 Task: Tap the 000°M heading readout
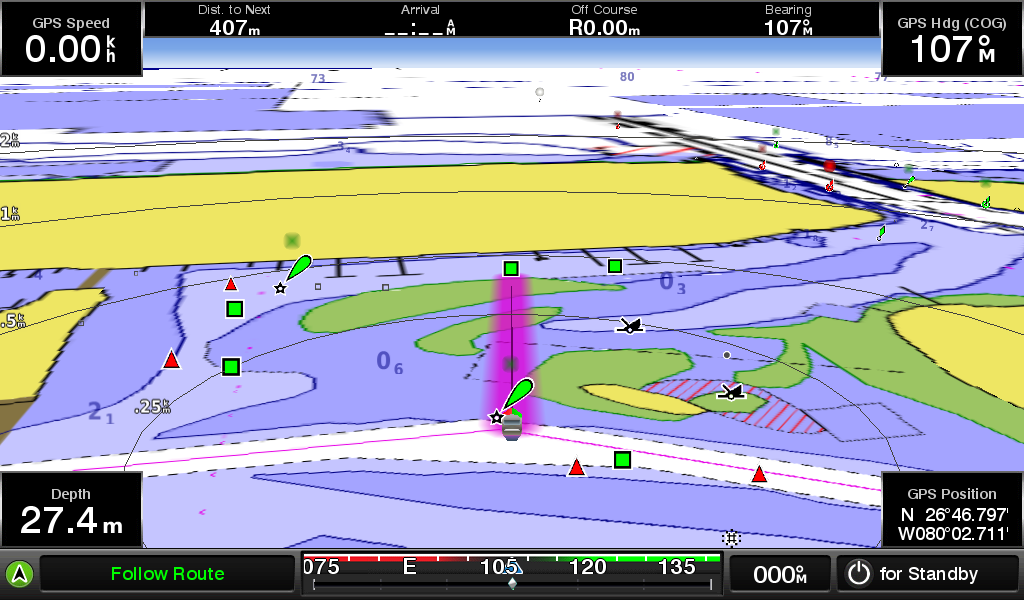[x=780, y=574]
